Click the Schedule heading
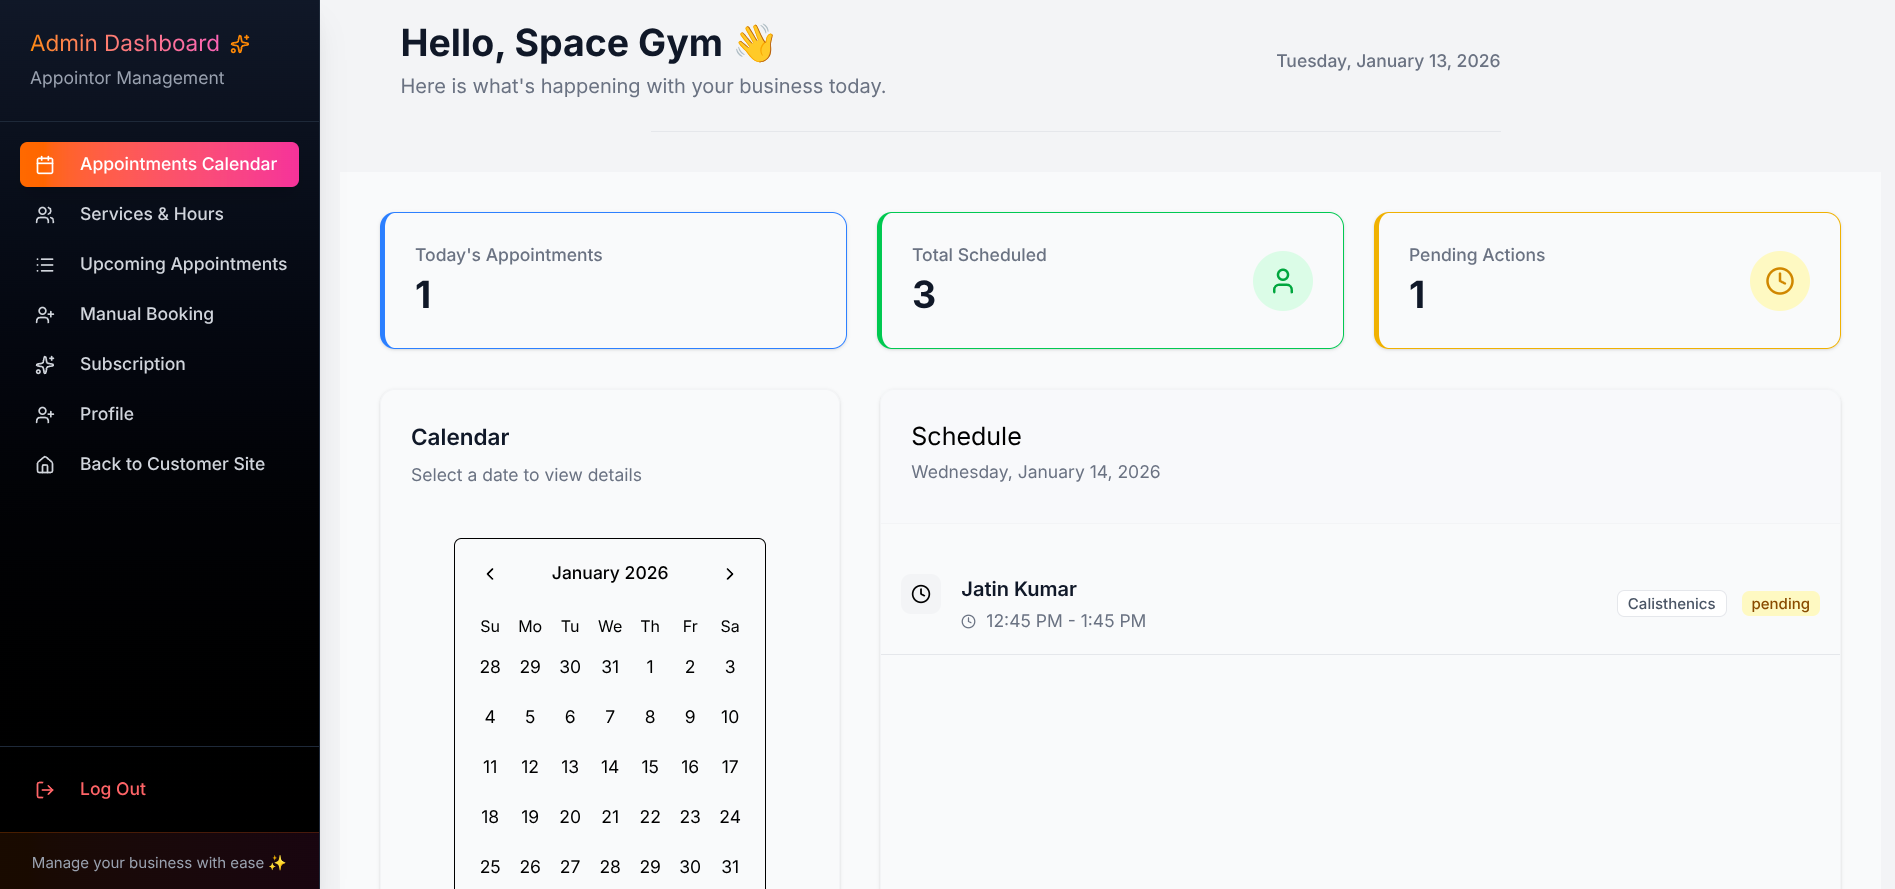 [x=966, y=436]
